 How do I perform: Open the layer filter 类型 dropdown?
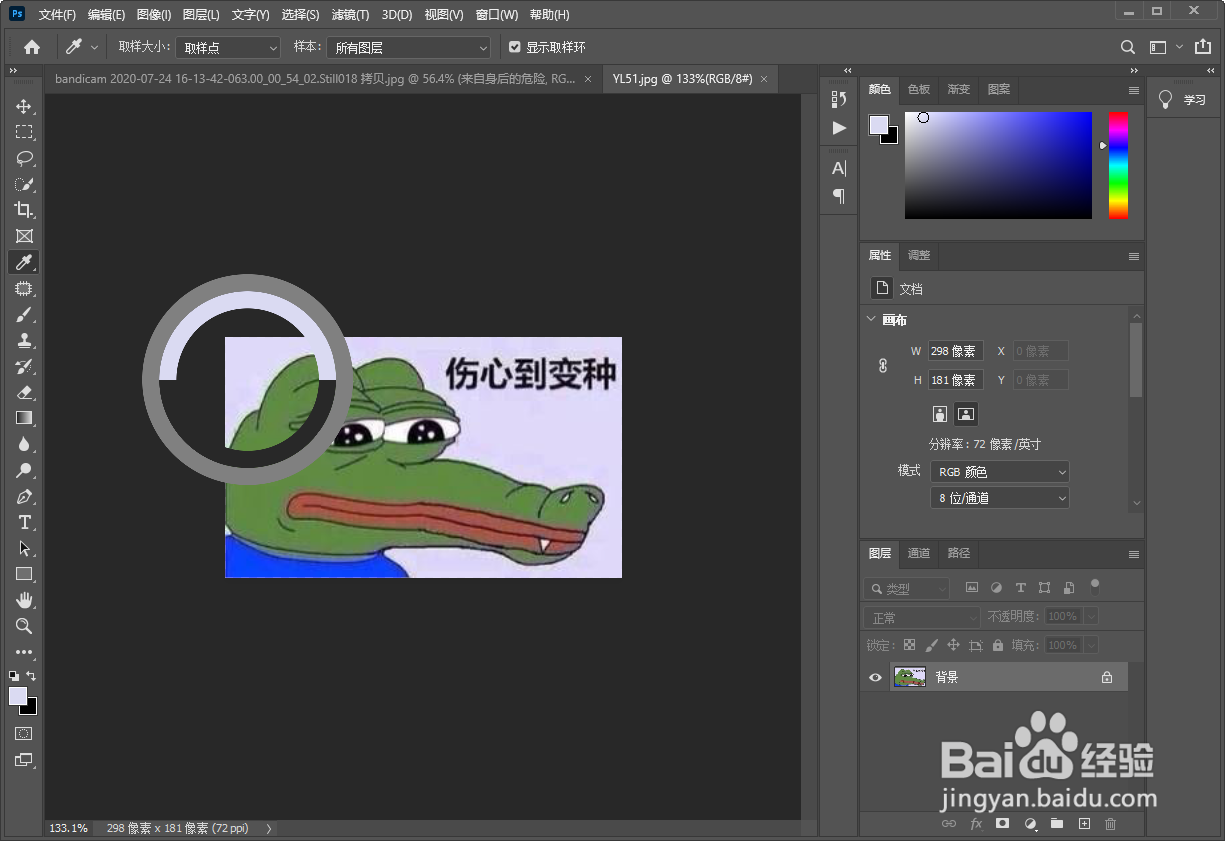pos(907,589)
